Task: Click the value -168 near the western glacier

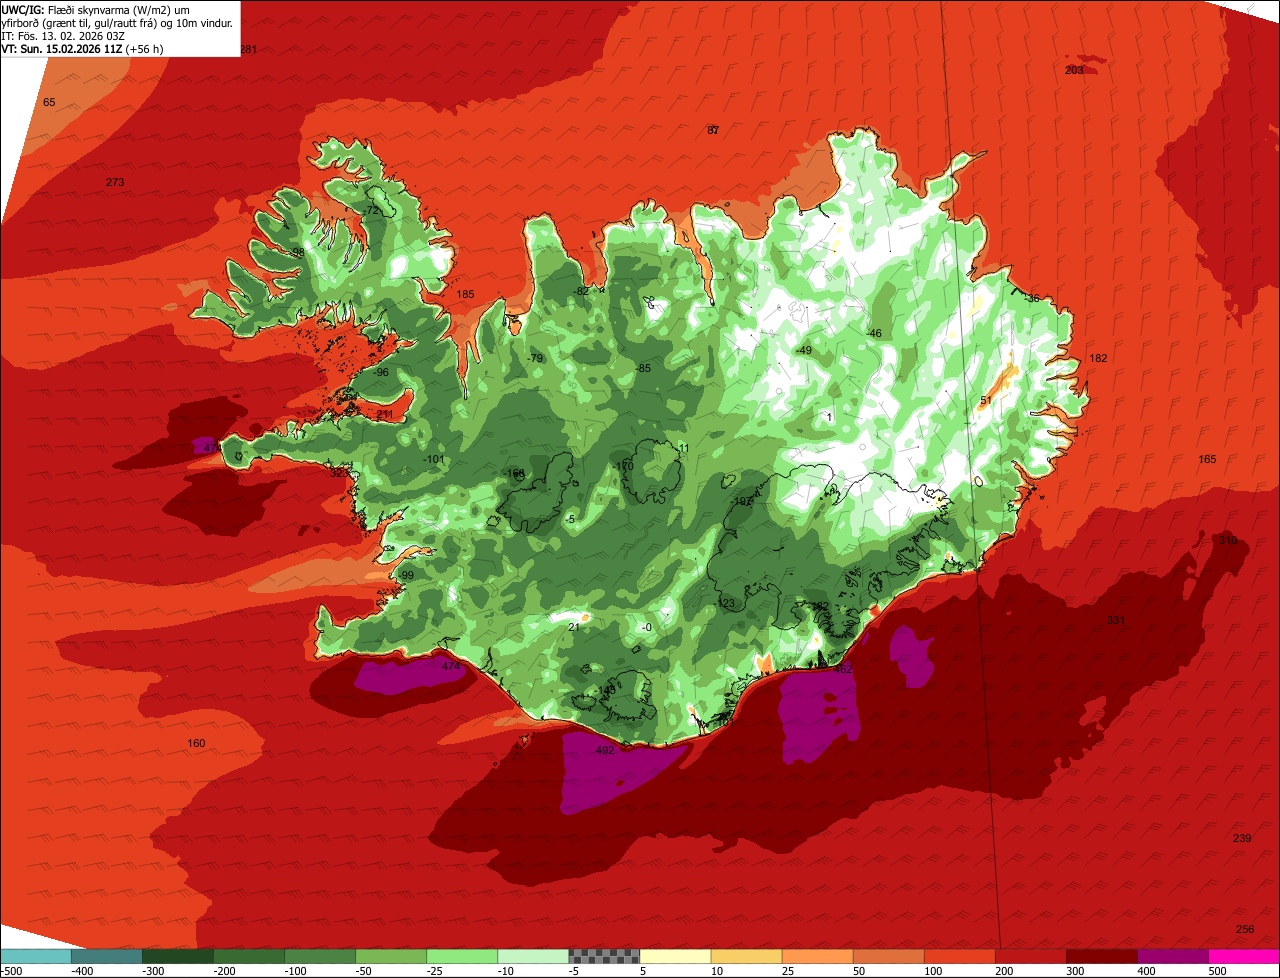Action: 514,473
